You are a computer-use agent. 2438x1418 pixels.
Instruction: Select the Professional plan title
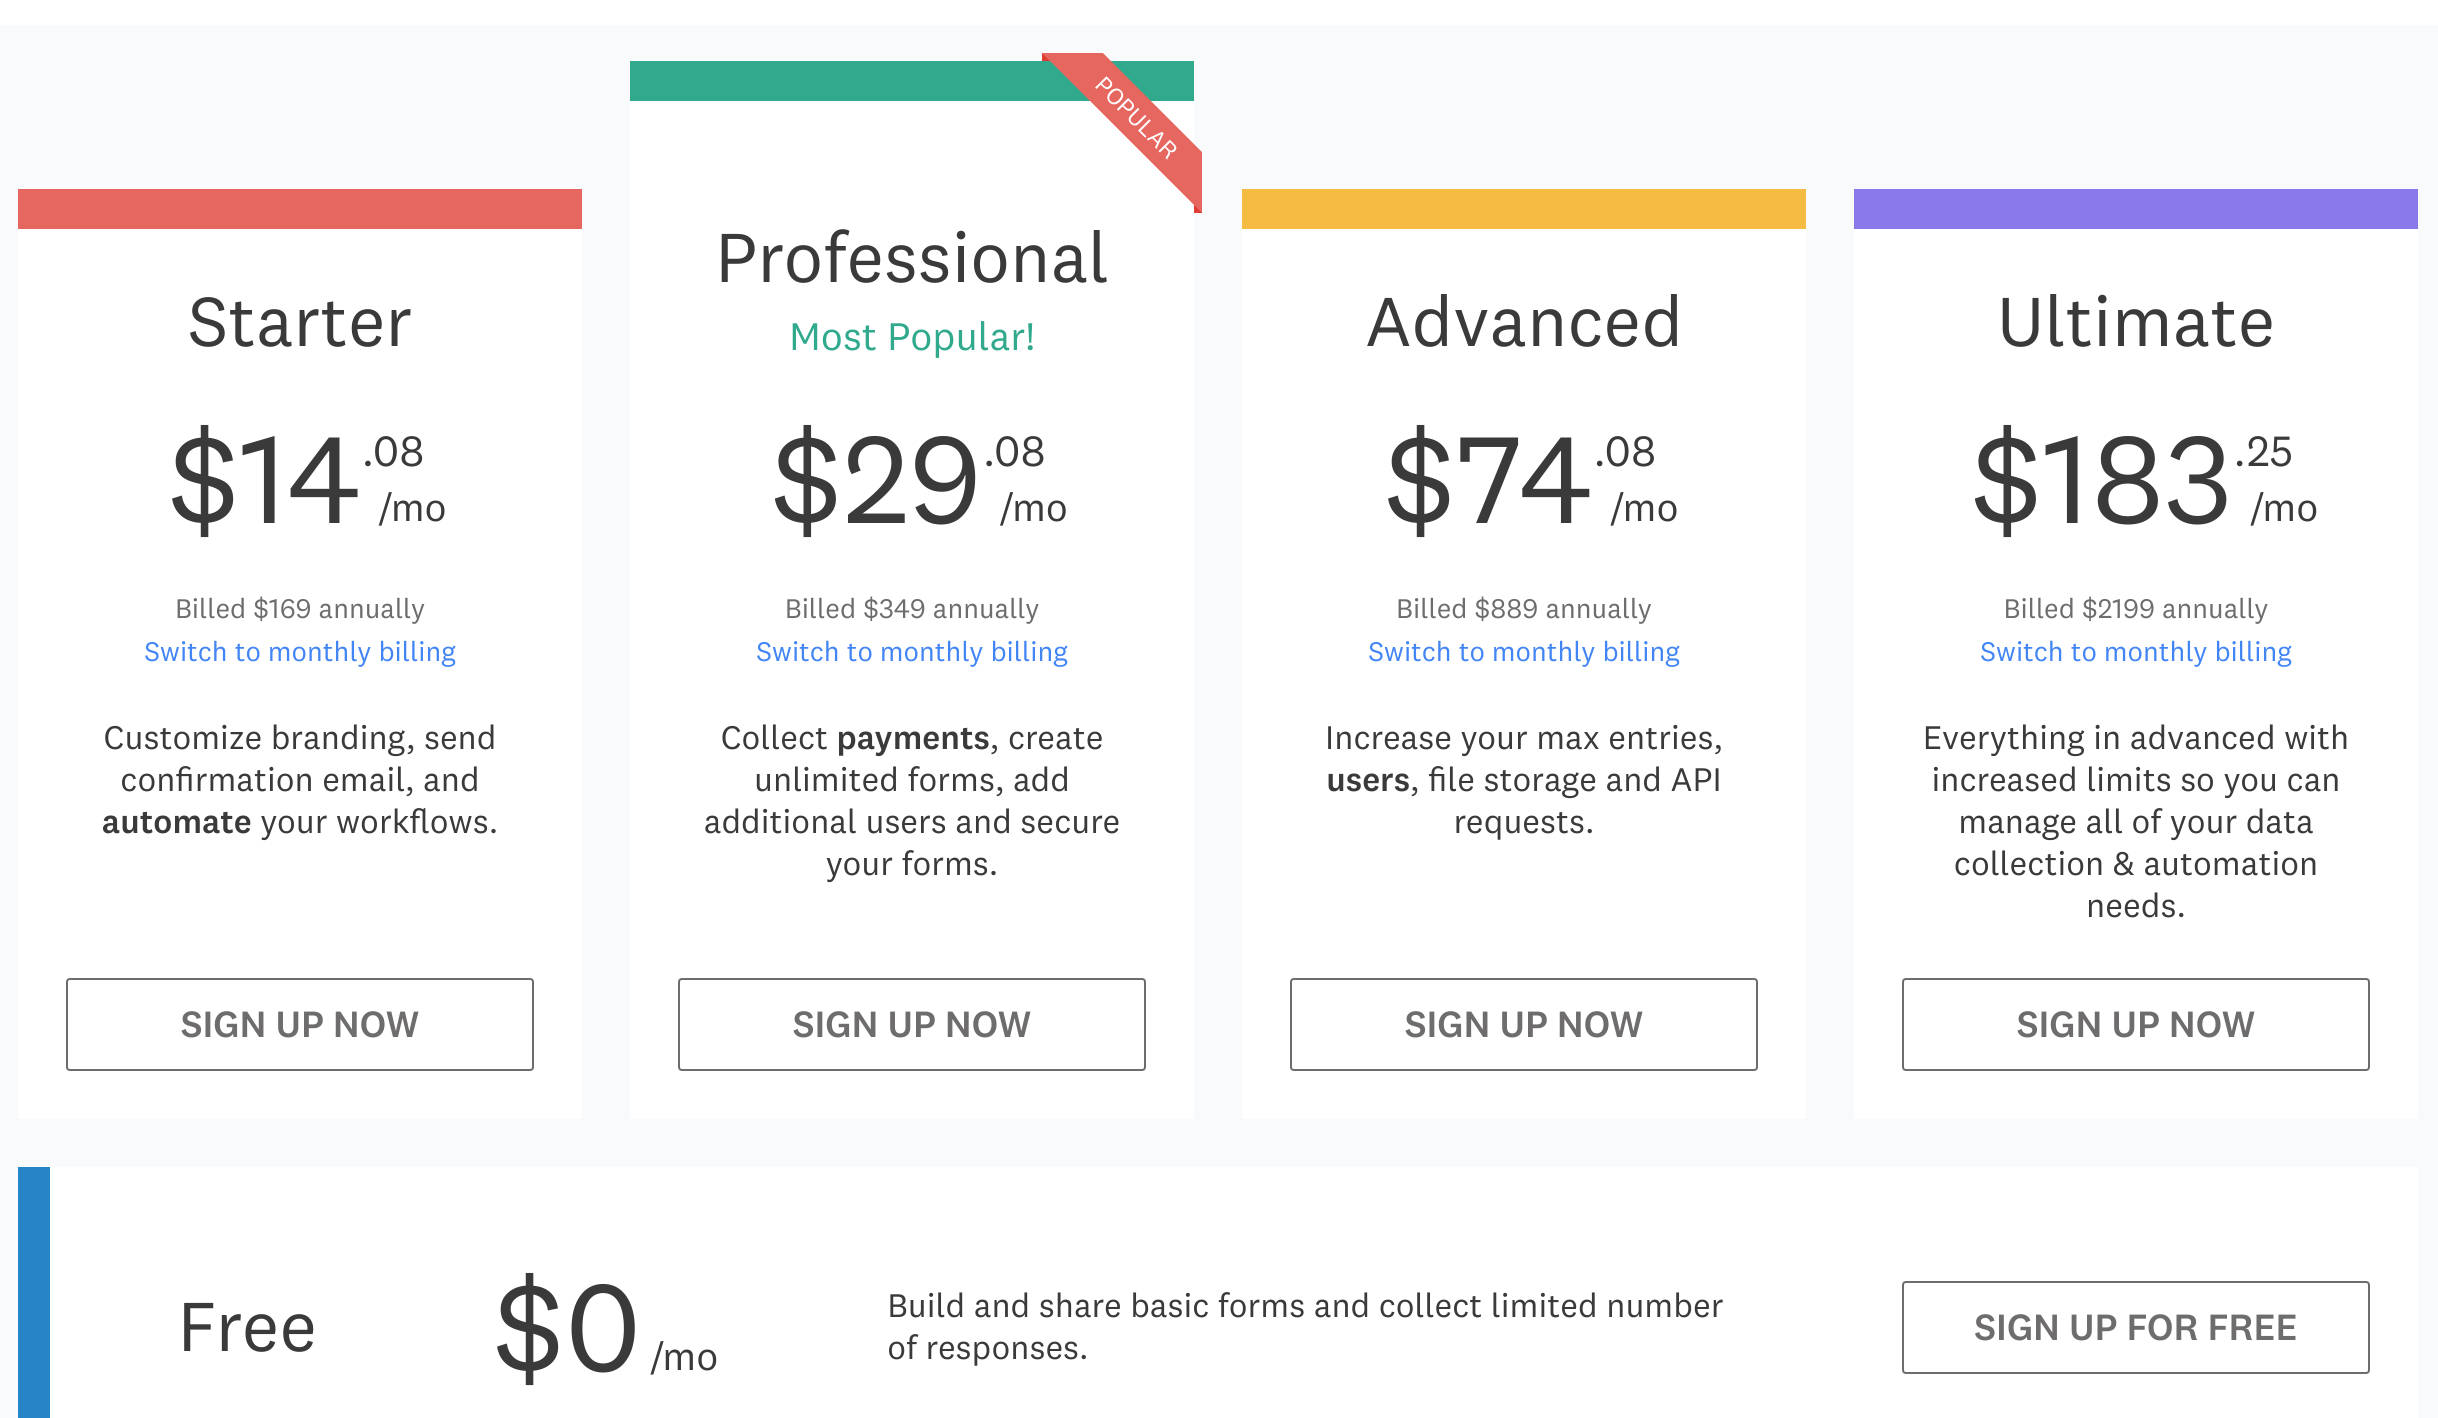[x=911, y=258]
